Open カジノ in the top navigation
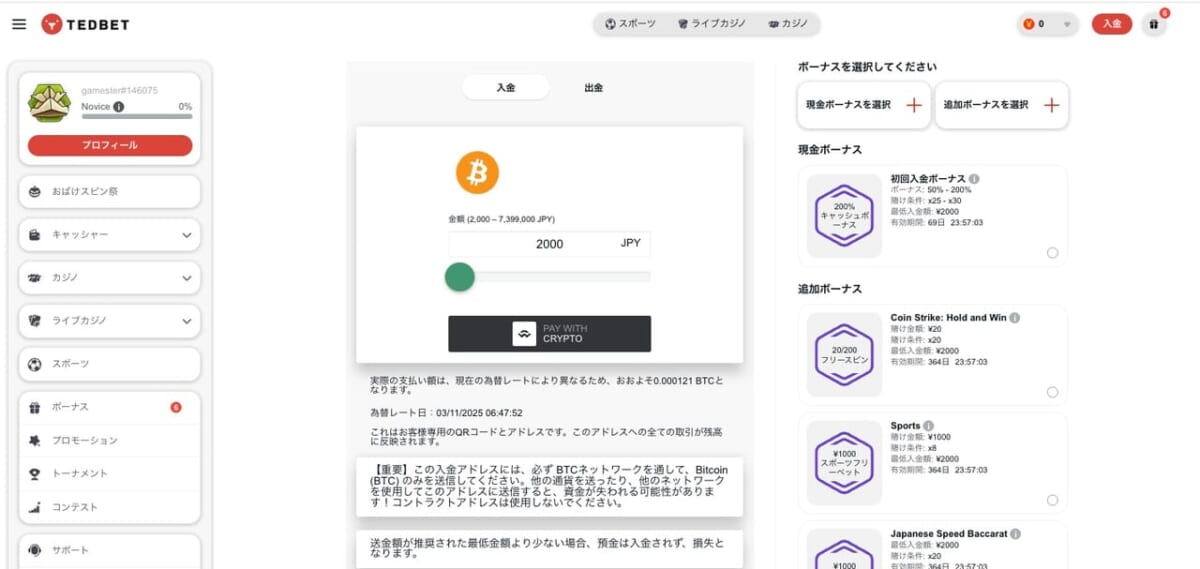Screen dimensions: 1200x569 point(788,23)
